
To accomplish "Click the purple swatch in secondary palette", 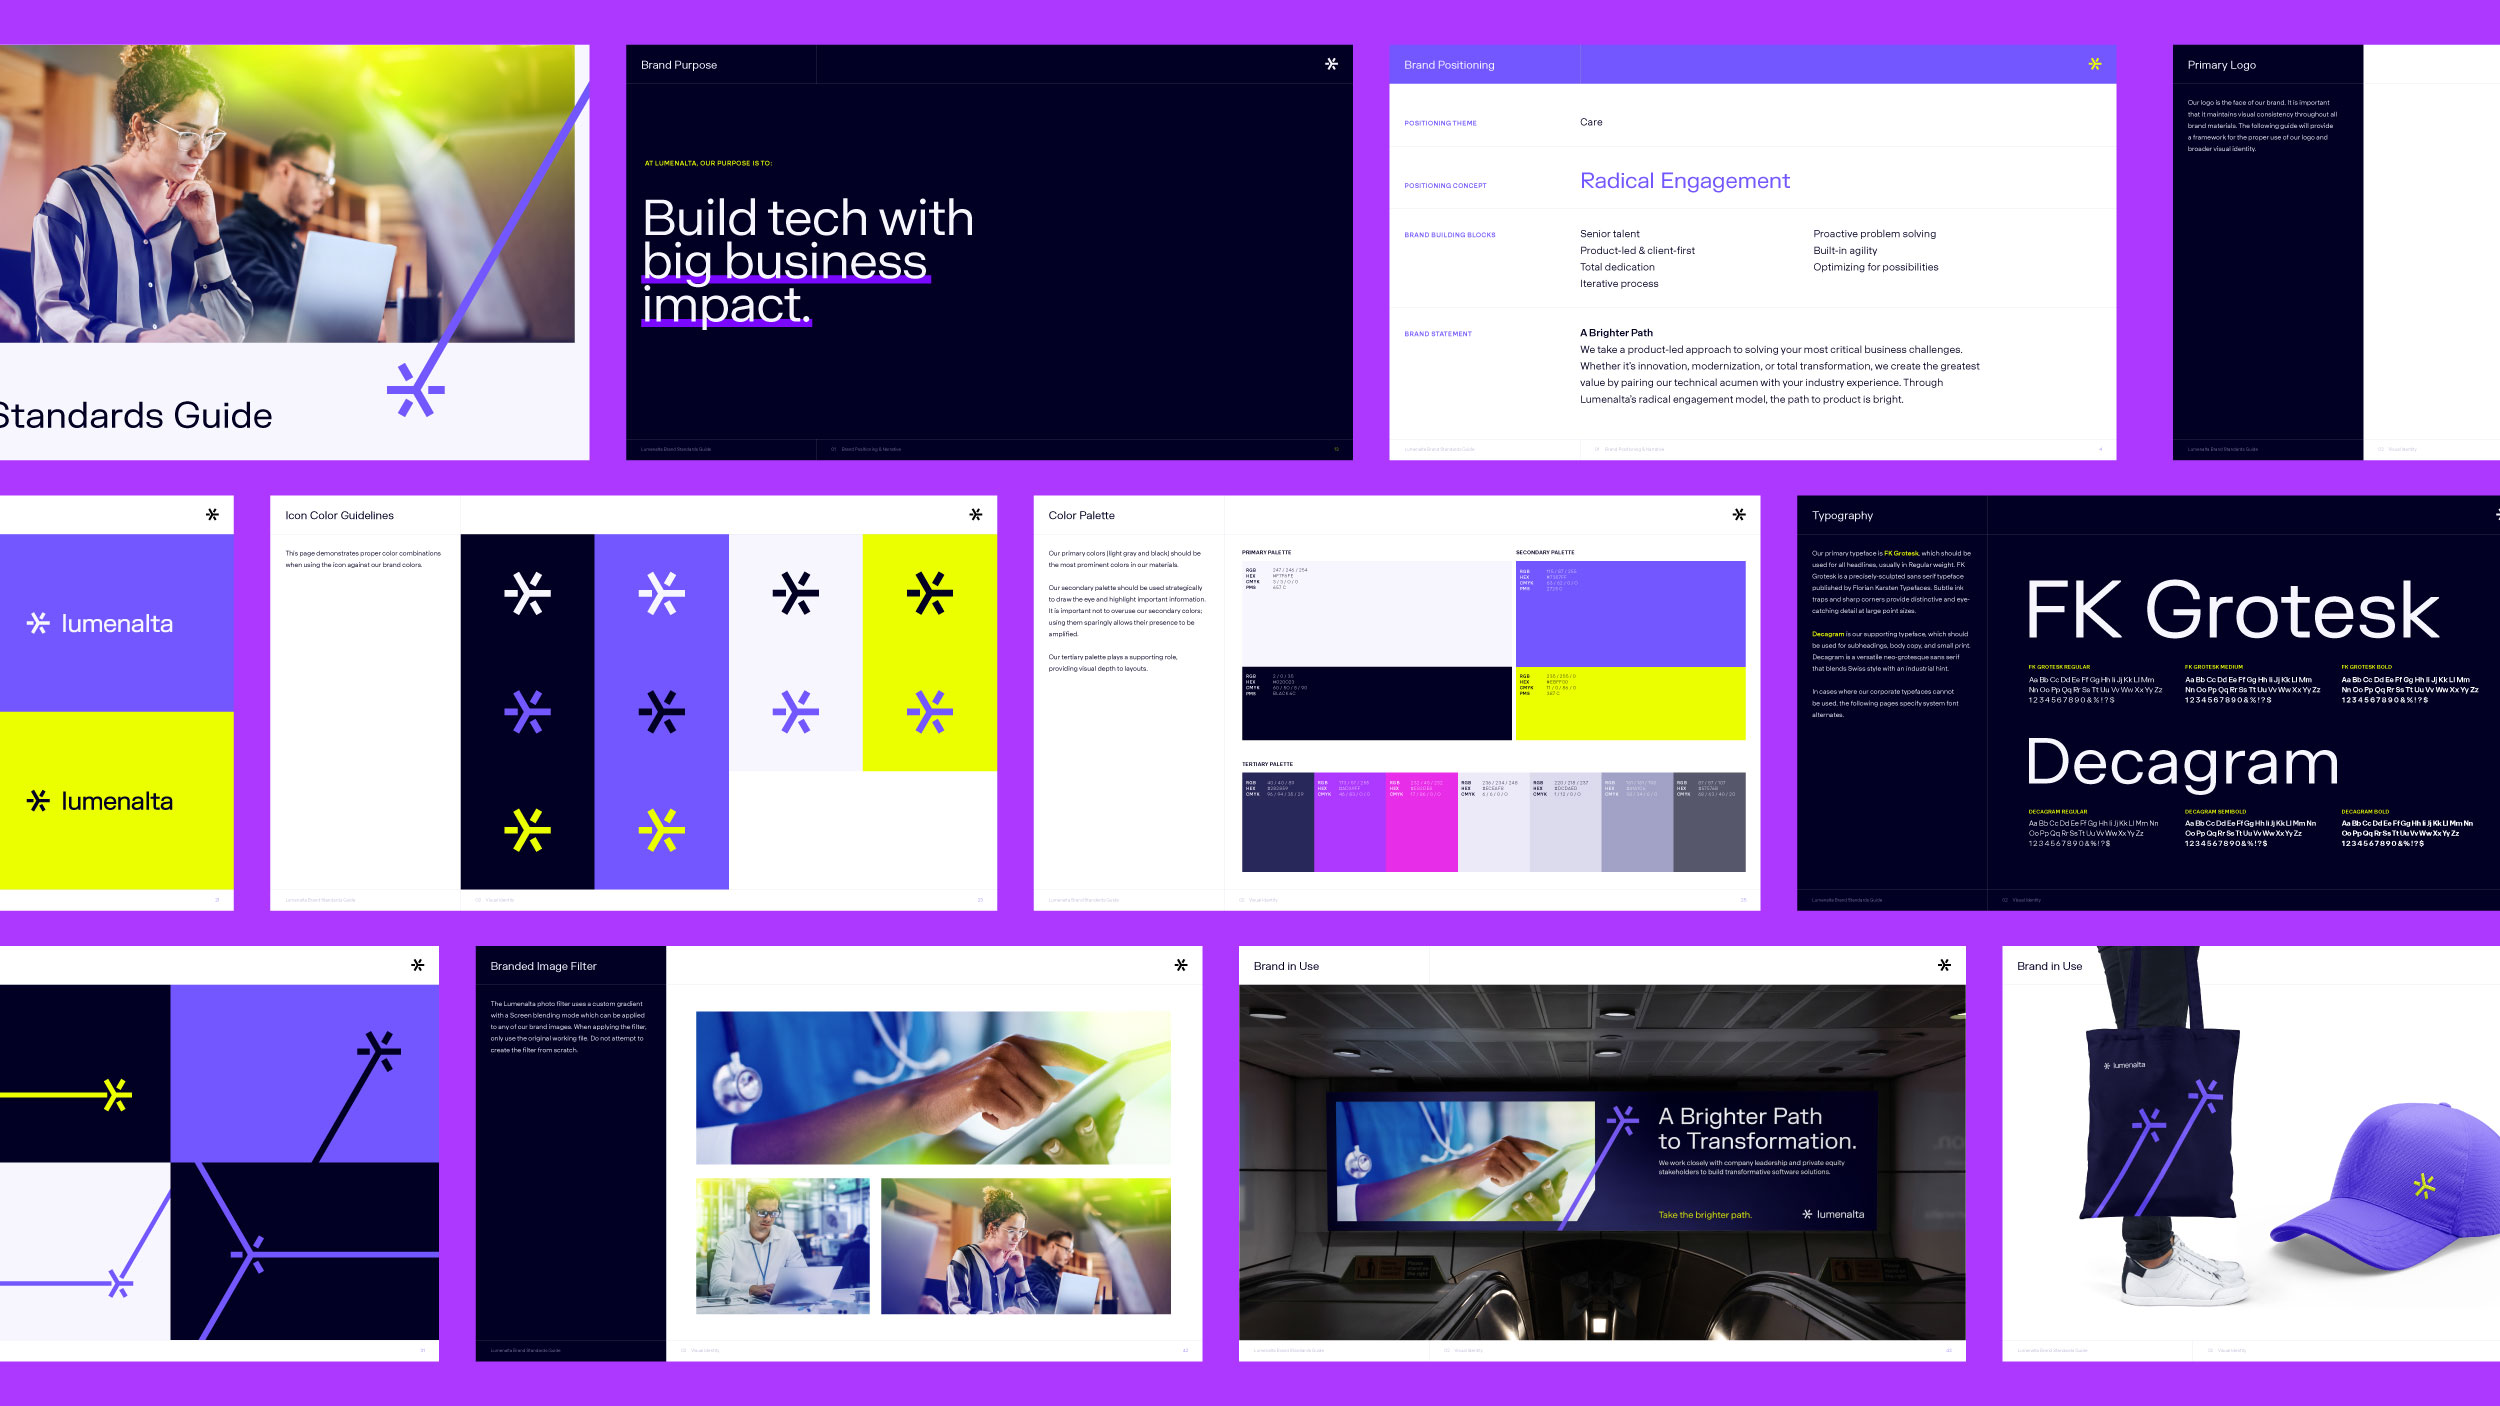I will 1630,613.
